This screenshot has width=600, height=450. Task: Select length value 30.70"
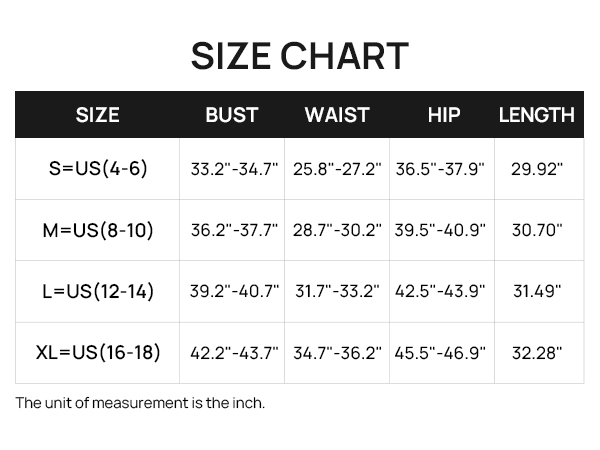[537, 230]
